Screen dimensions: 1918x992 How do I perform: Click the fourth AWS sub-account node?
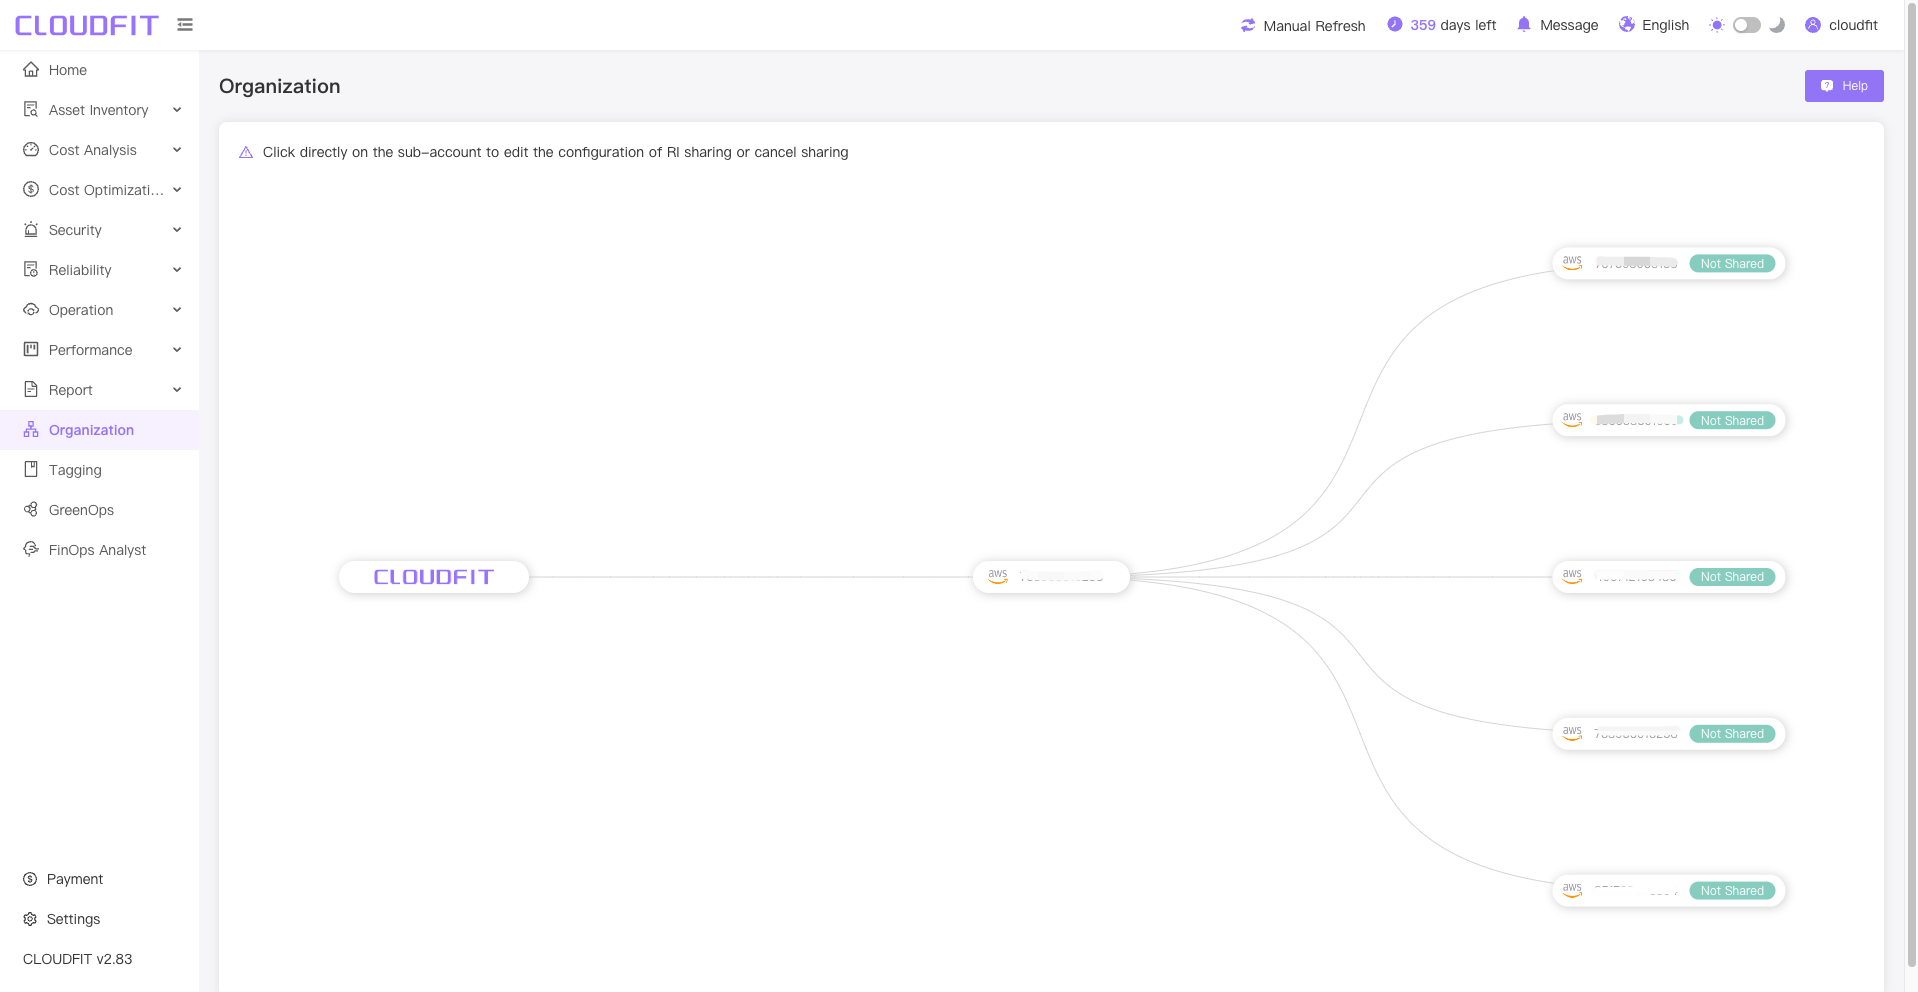1668,734
